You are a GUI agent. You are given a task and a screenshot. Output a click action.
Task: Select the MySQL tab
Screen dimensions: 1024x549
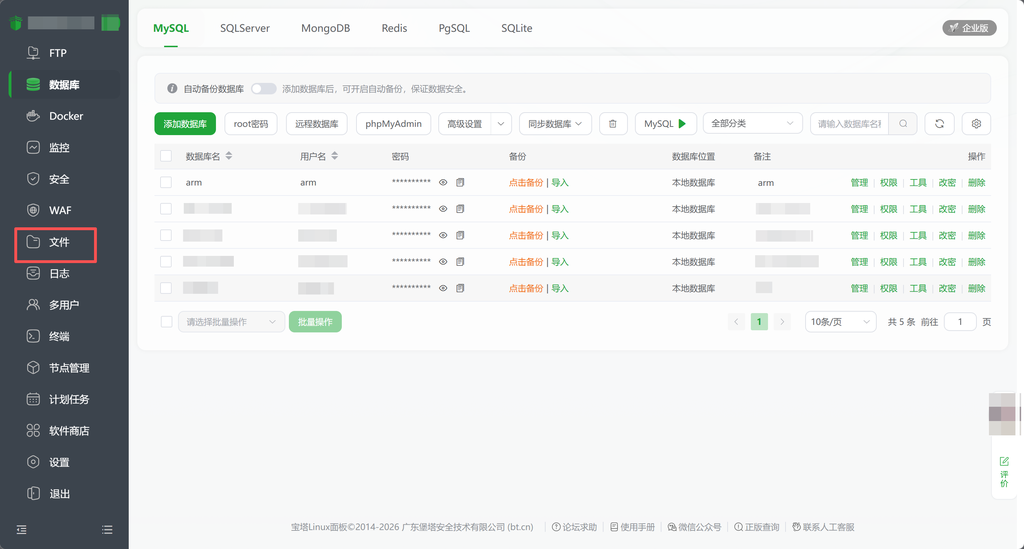pos(170,28)
